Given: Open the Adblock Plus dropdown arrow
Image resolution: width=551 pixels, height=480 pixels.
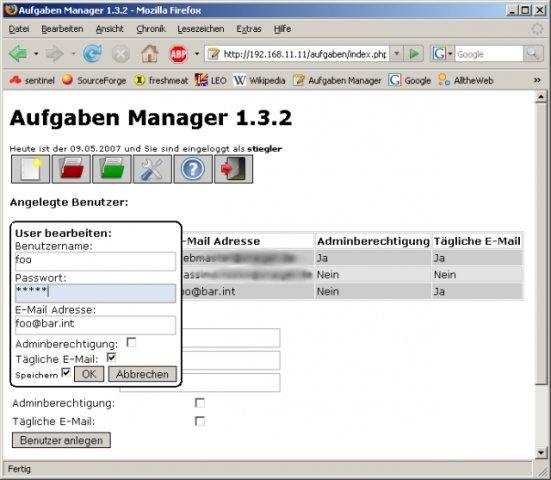Looking at the screenshot, I should click(197, 54).
